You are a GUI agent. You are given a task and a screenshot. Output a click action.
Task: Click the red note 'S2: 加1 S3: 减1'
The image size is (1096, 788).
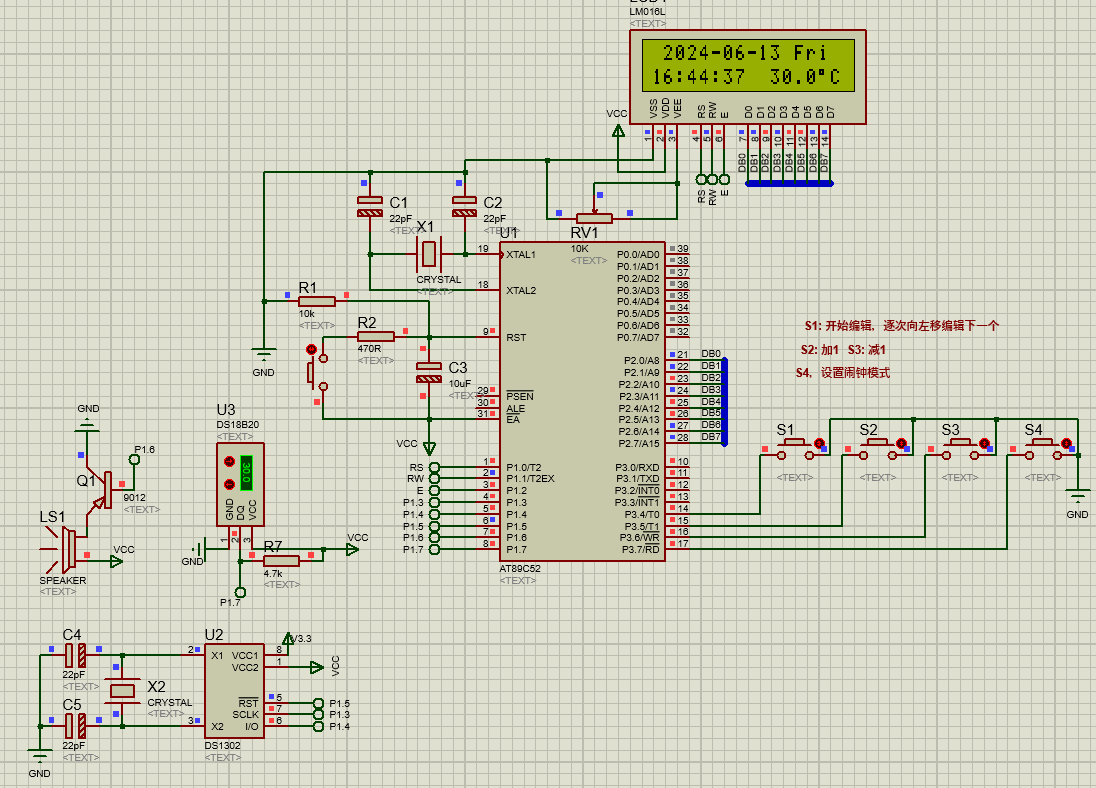[x=844, y=350]
